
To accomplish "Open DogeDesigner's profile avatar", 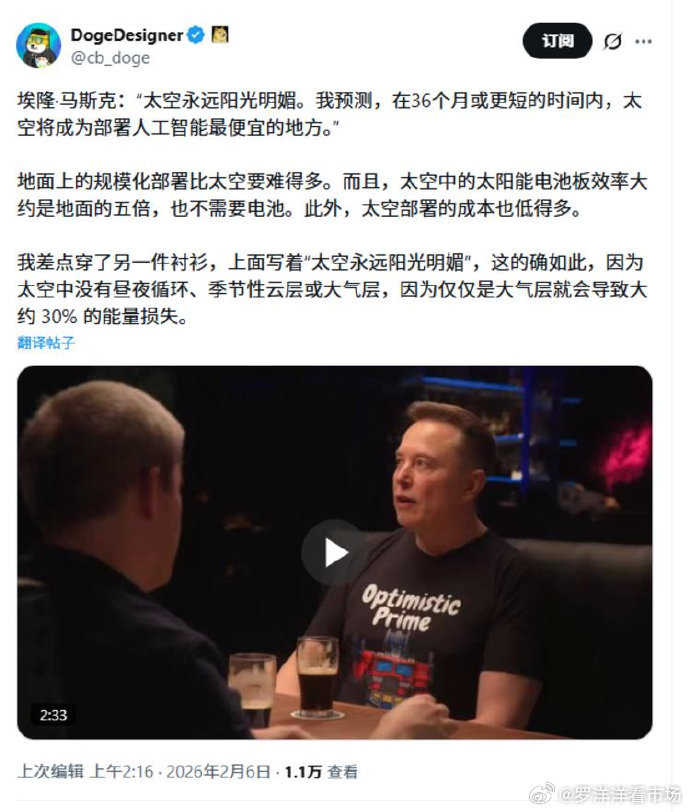I will coord(39,46).
